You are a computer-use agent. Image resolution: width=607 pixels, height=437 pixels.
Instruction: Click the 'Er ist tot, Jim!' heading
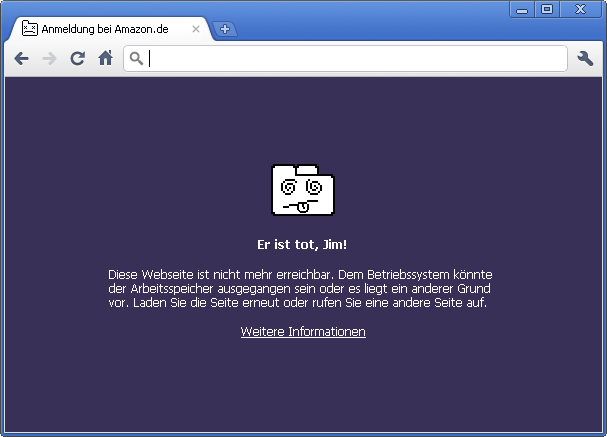[x=302, y=245]
